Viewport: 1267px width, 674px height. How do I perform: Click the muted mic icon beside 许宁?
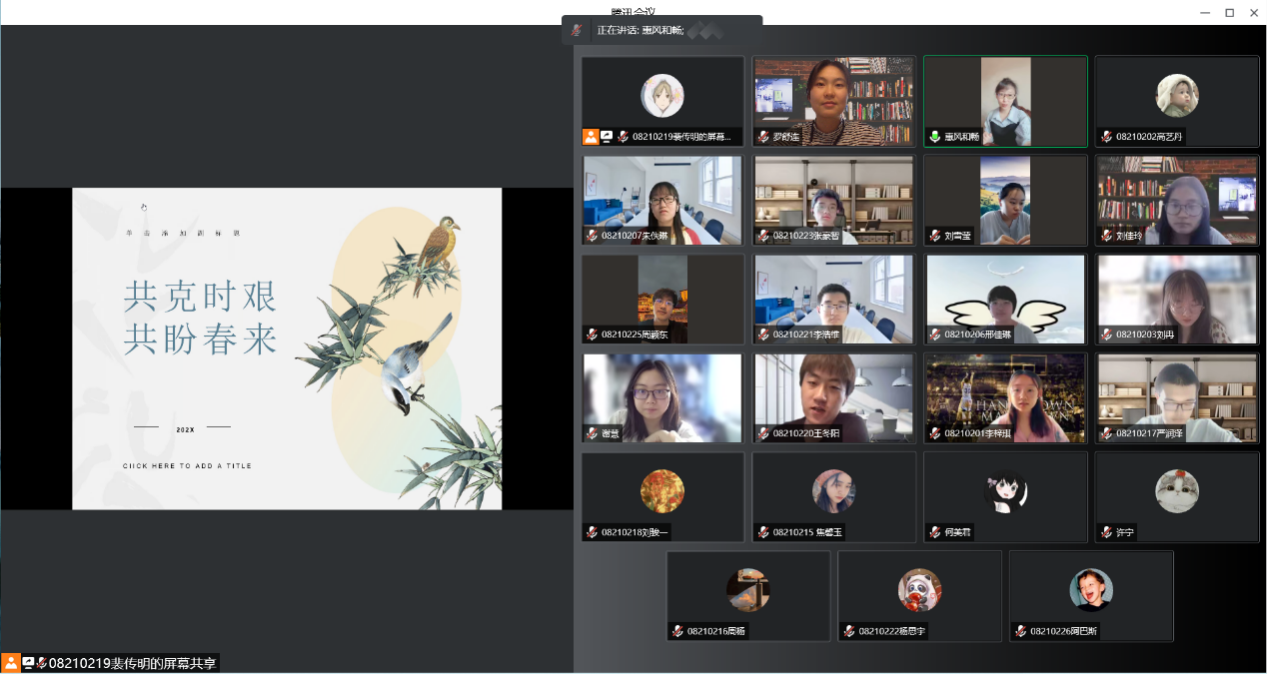pos(1106,532)
